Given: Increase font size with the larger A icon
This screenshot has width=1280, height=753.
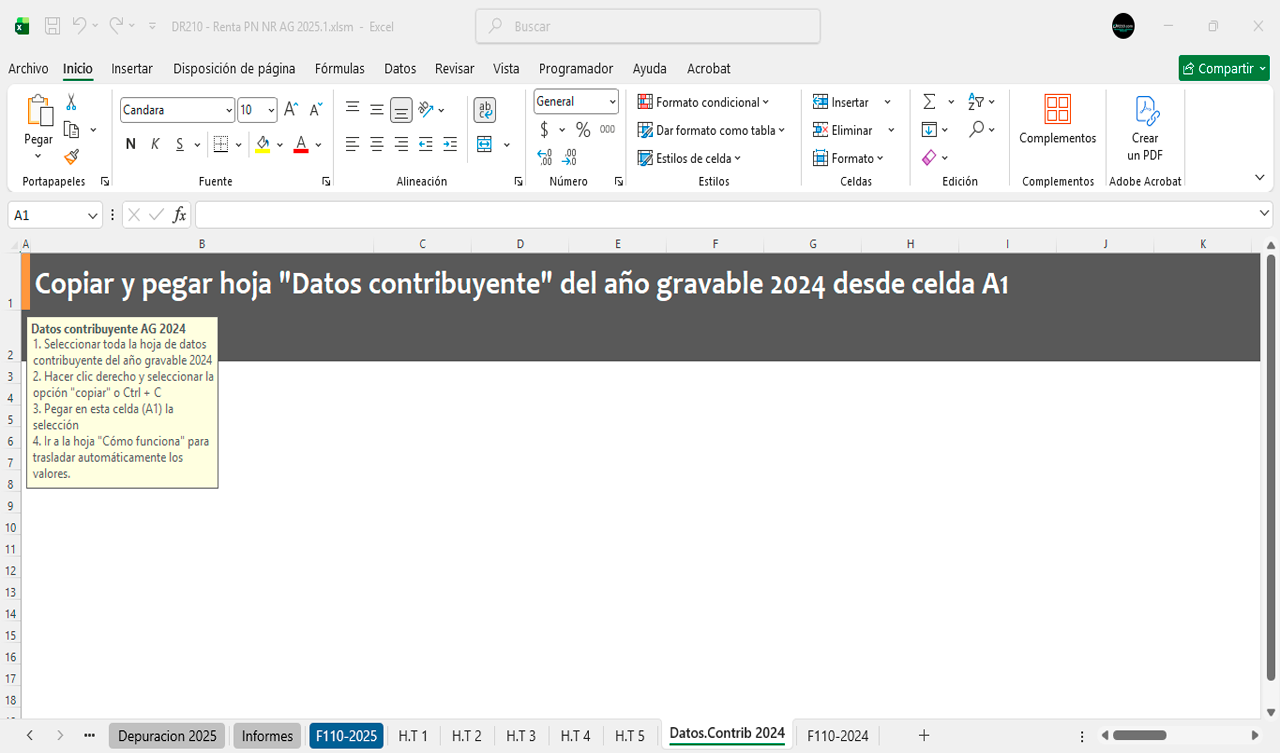Looking at the screenshot, I should coord(290,110).
